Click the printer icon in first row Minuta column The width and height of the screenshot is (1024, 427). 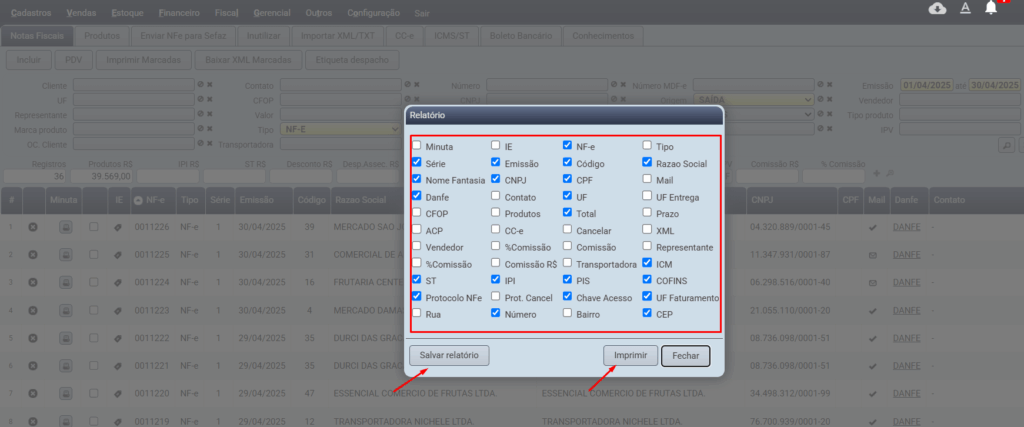tap(66, 228)
